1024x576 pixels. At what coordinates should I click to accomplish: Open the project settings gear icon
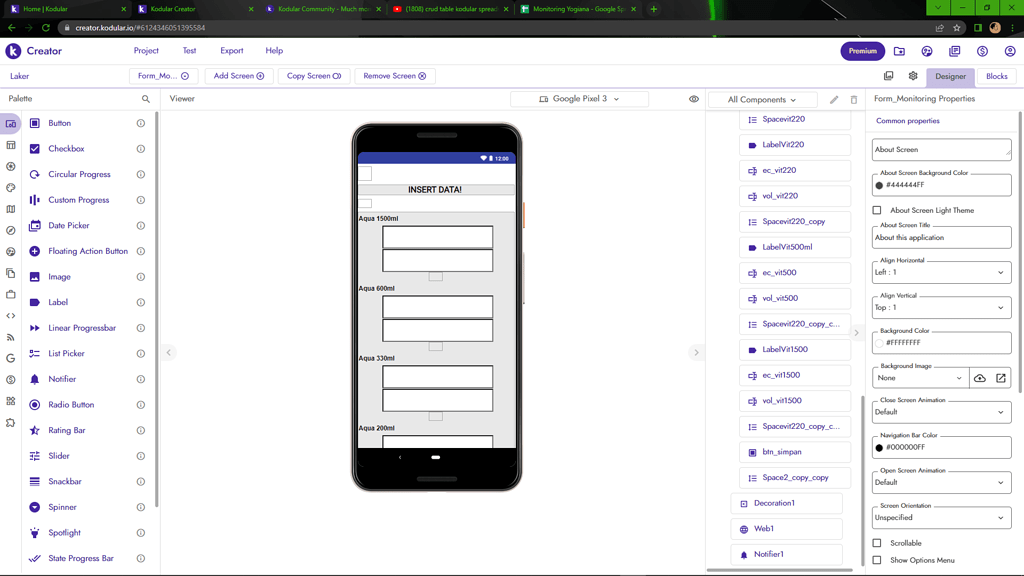click(x=913, y=76)
